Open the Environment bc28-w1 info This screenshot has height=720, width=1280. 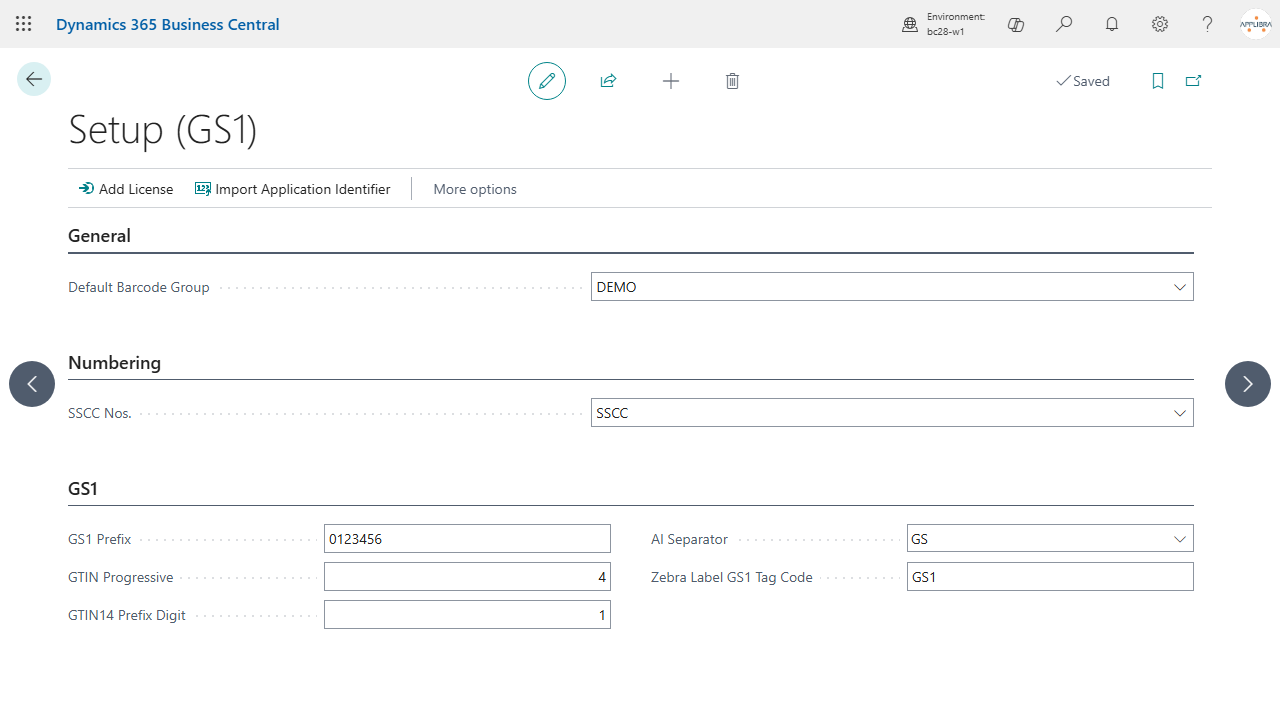943,24
